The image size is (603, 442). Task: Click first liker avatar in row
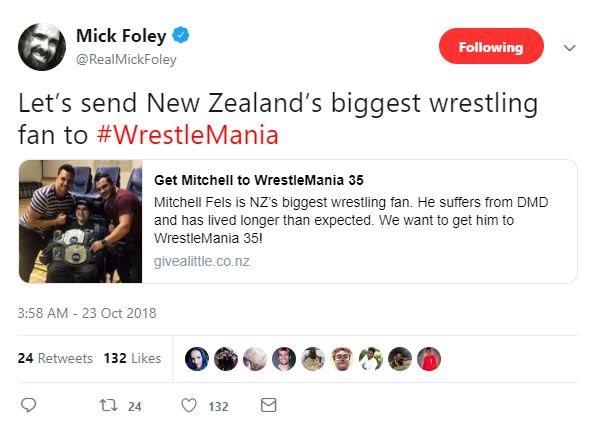[x=198, y=359]
